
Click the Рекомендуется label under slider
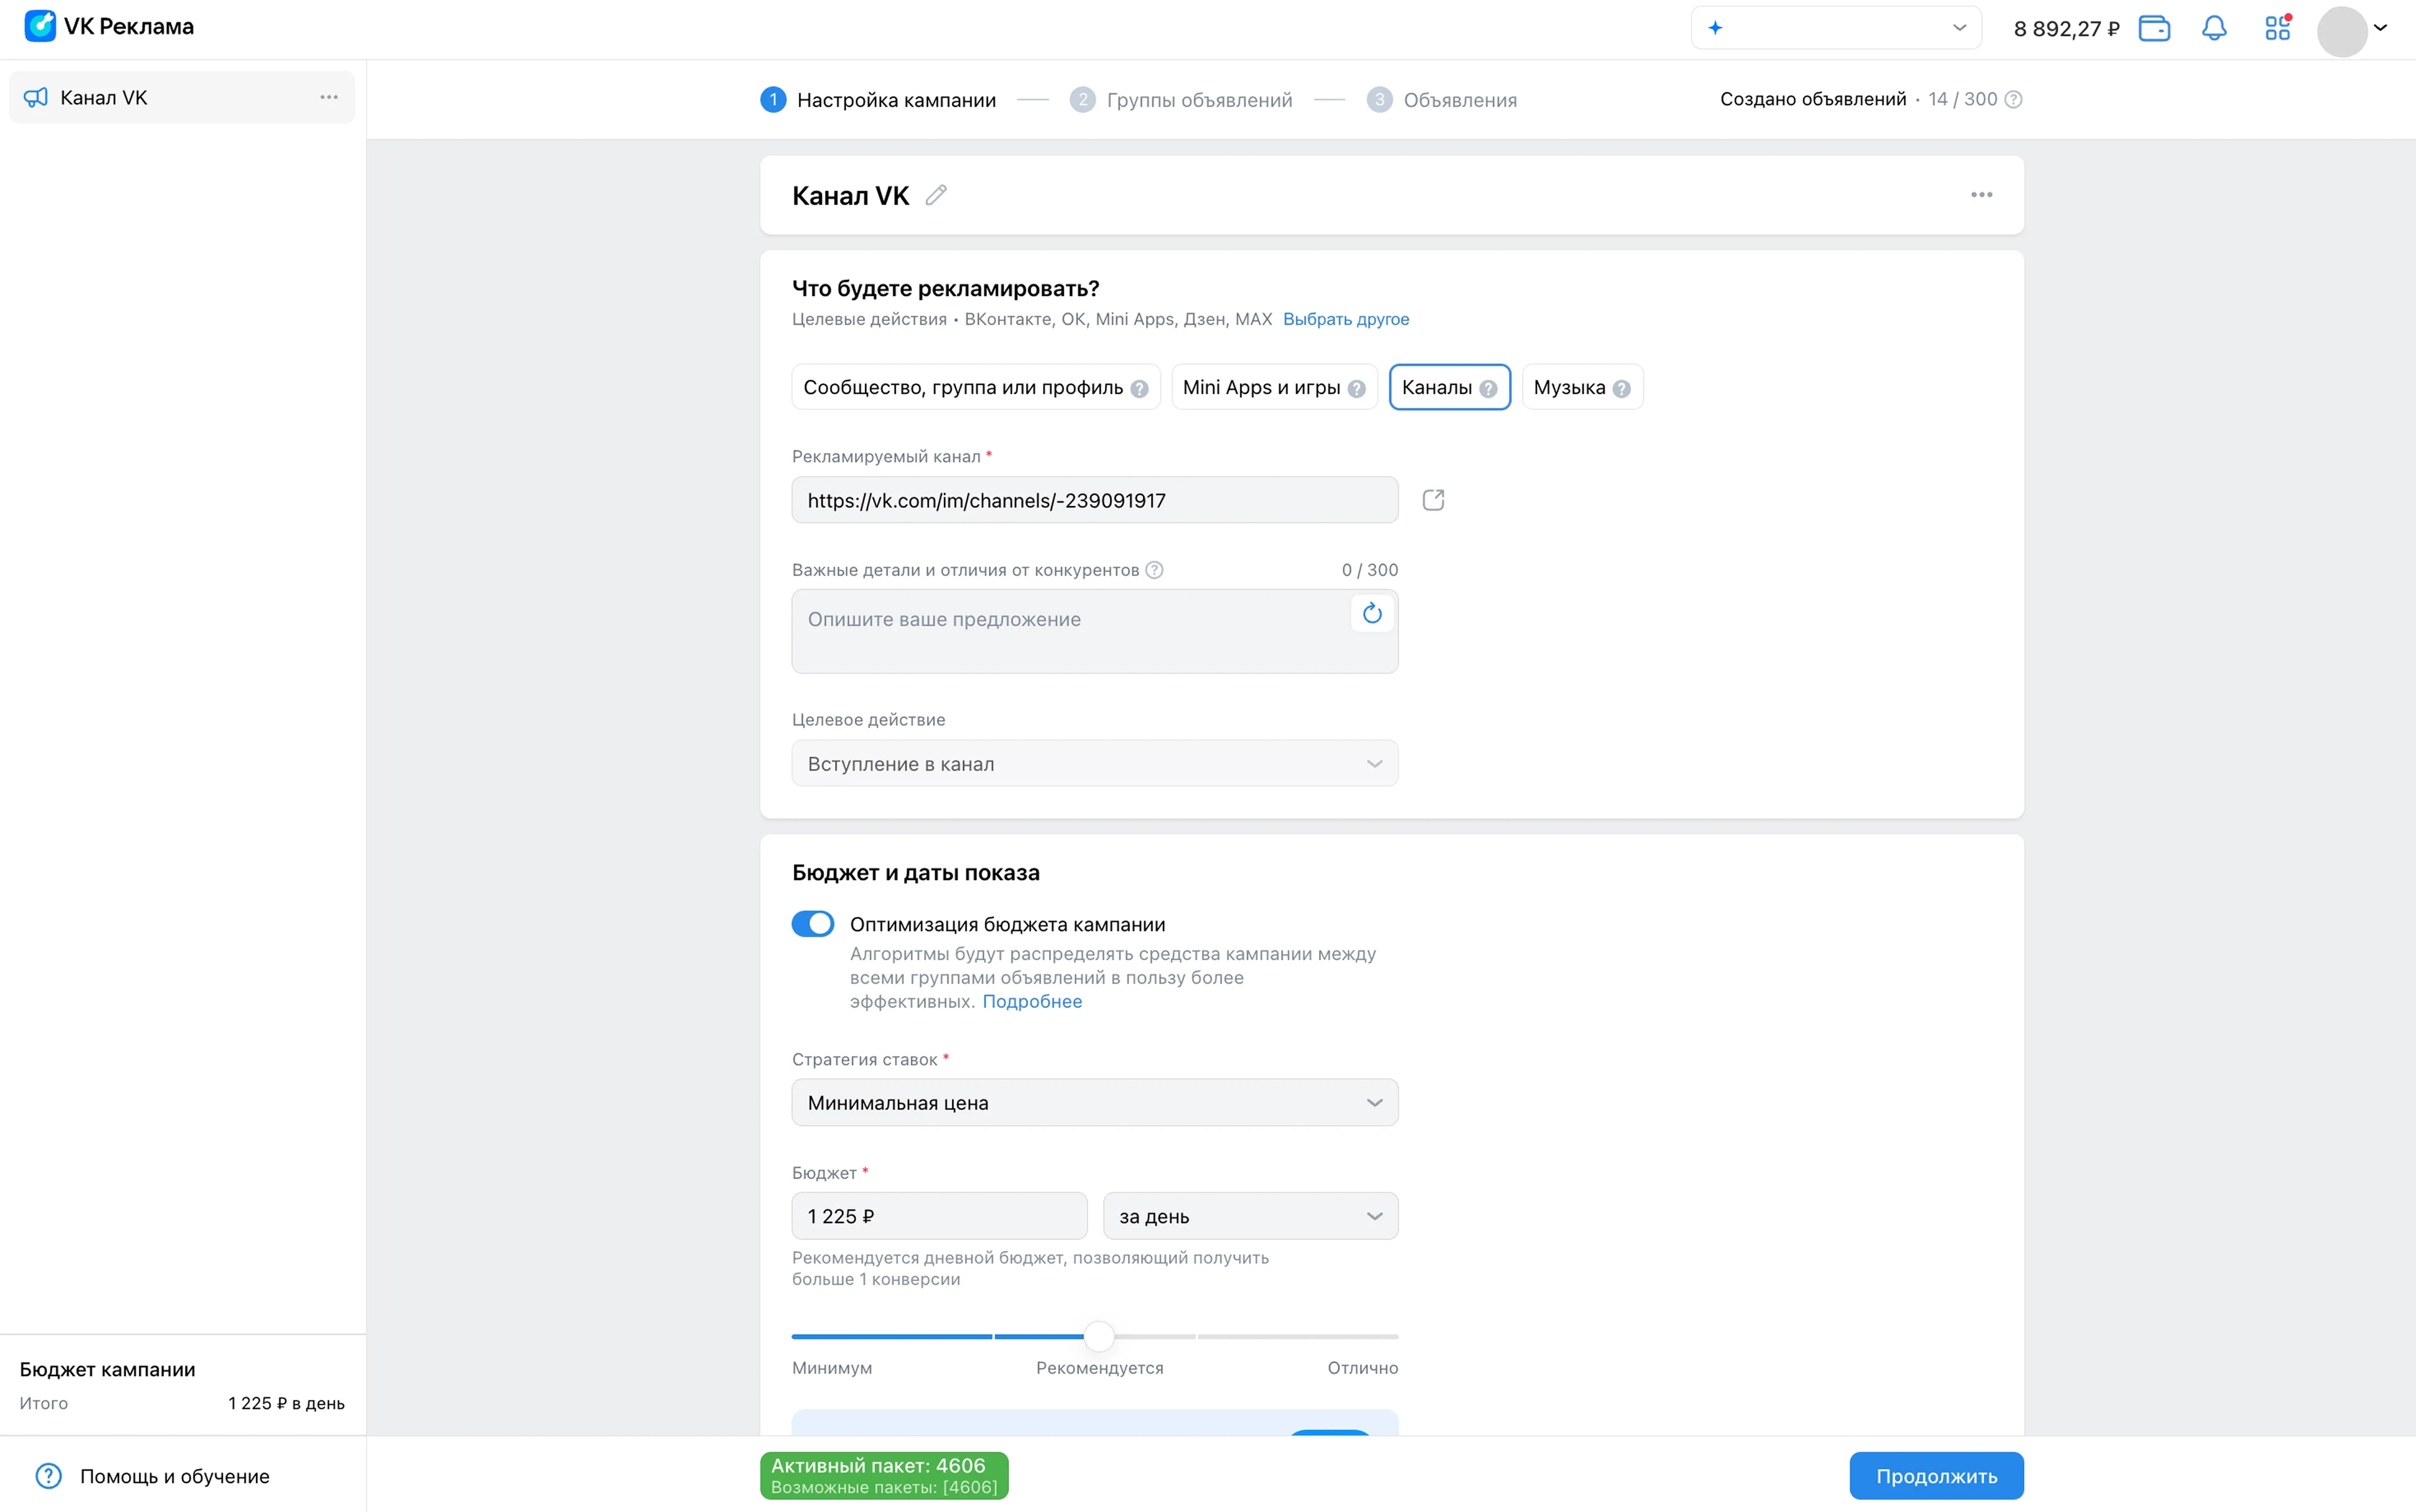tap(1100, 1368)
